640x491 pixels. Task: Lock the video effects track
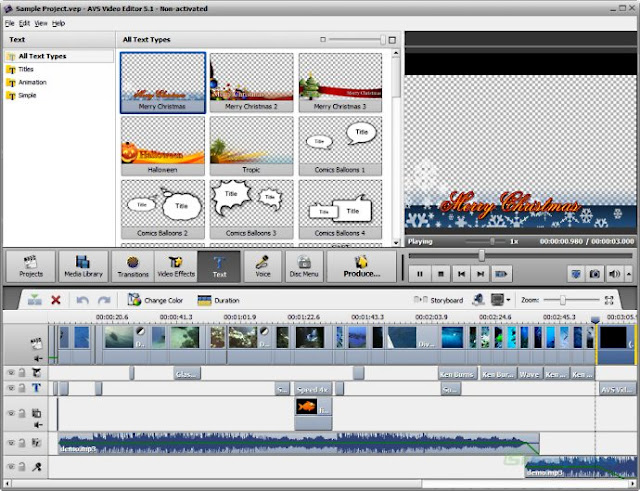tap(22, 372)
